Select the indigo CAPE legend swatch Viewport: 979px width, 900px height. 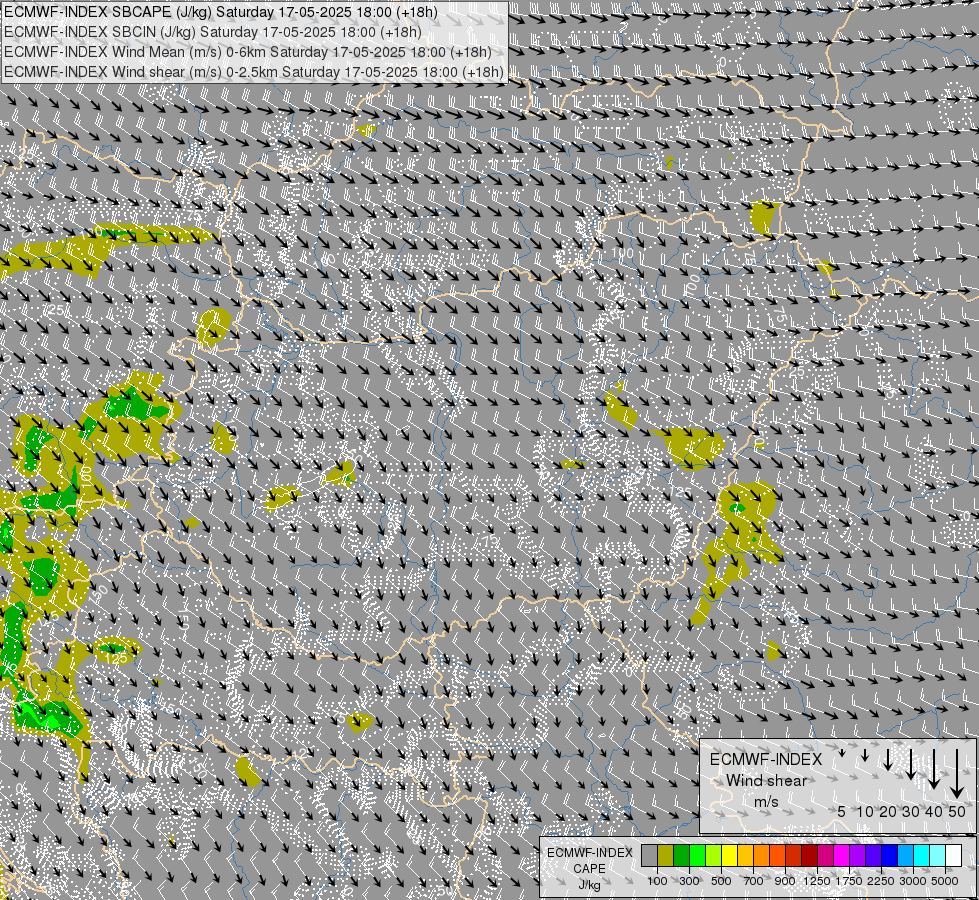873,856
